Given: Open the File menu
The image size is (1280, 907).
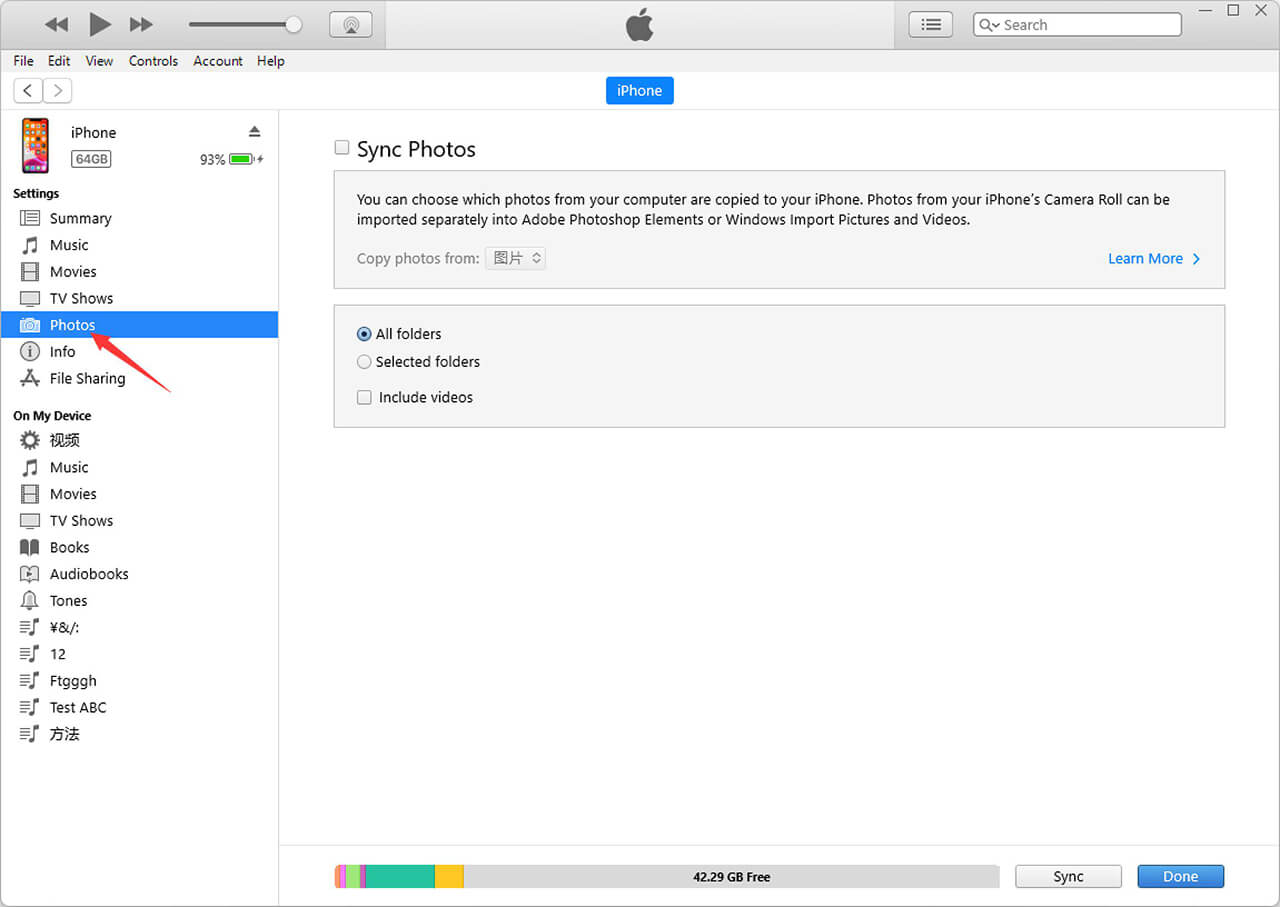Looking at the screenshot, I should pos(23,61).
